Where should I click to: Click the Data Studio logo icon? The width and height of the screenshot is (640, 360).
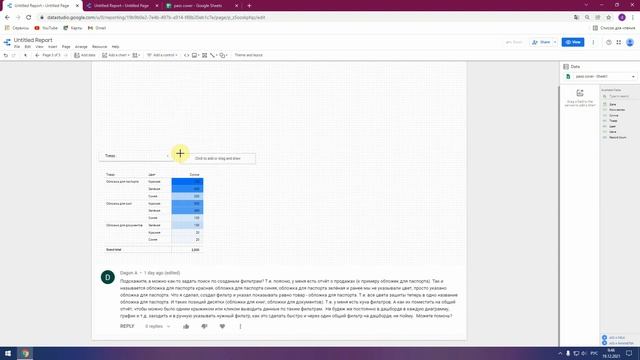(7, 42)
